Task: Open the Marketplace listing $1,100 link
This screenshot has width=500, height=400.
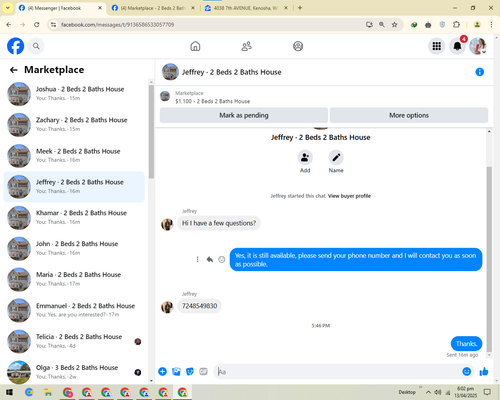Action: pos(212,101)
